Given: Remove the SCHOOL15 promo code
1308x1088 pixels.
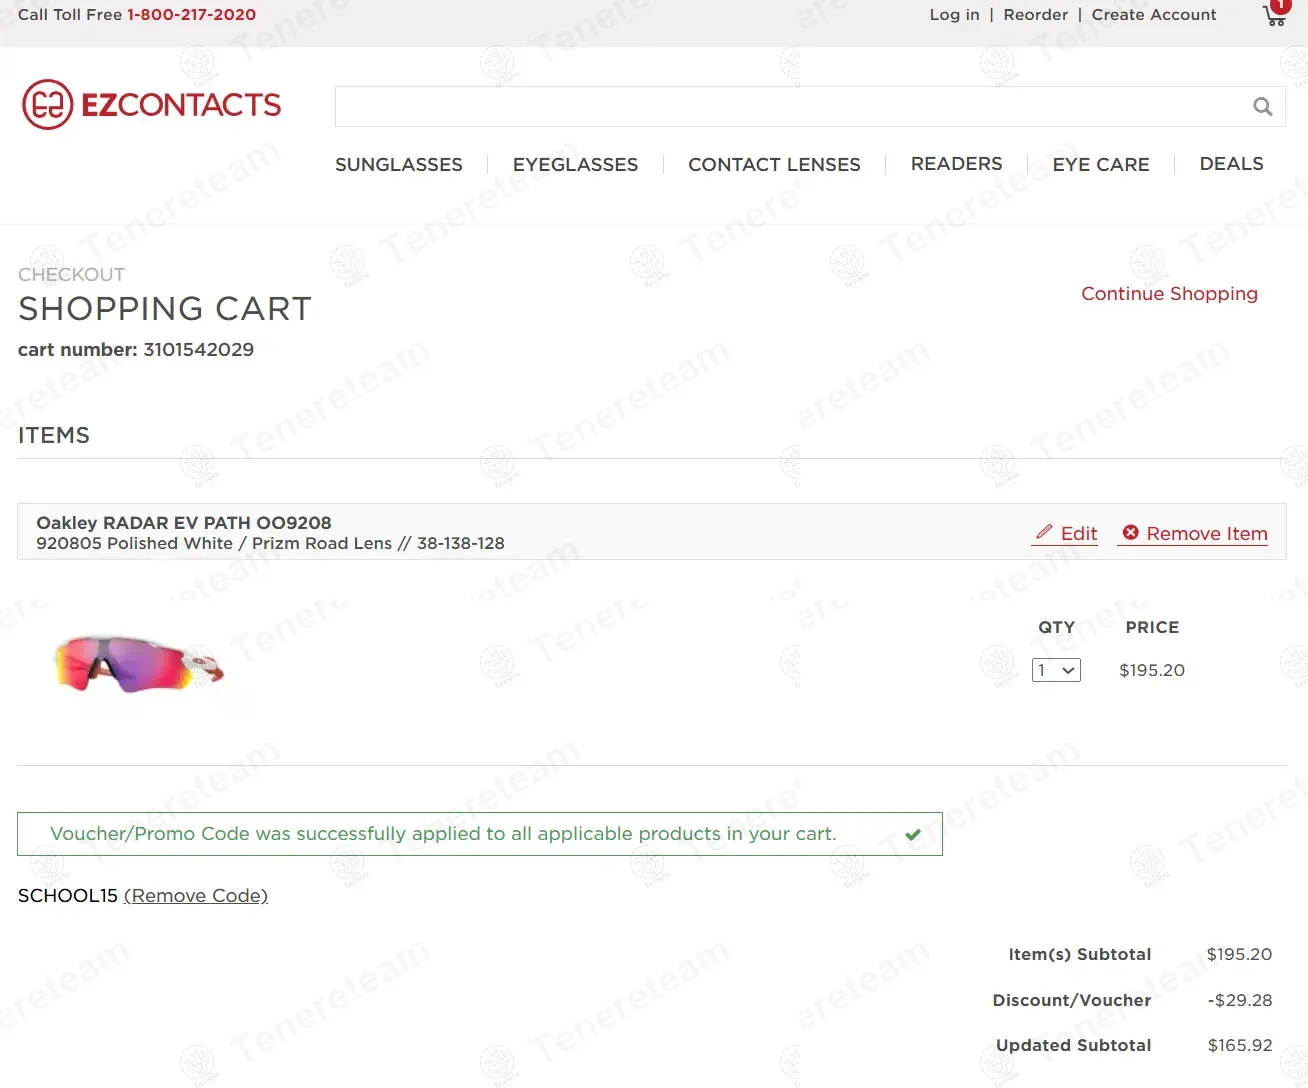Looking at the screenshot, I should [196, 896].
